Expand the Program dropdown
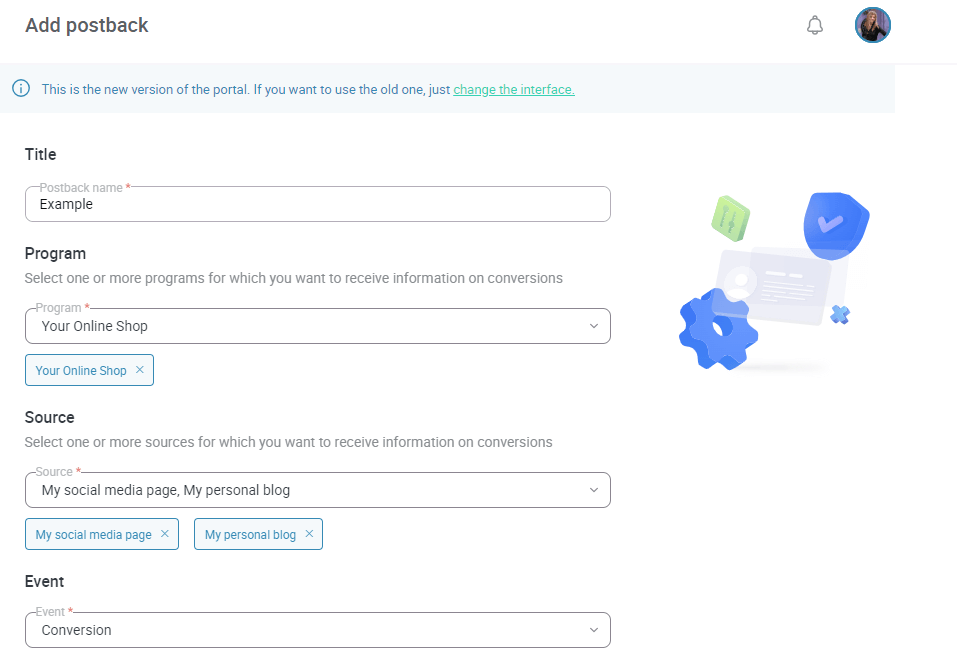Viewport: 957px width, 665px height. 594,326
